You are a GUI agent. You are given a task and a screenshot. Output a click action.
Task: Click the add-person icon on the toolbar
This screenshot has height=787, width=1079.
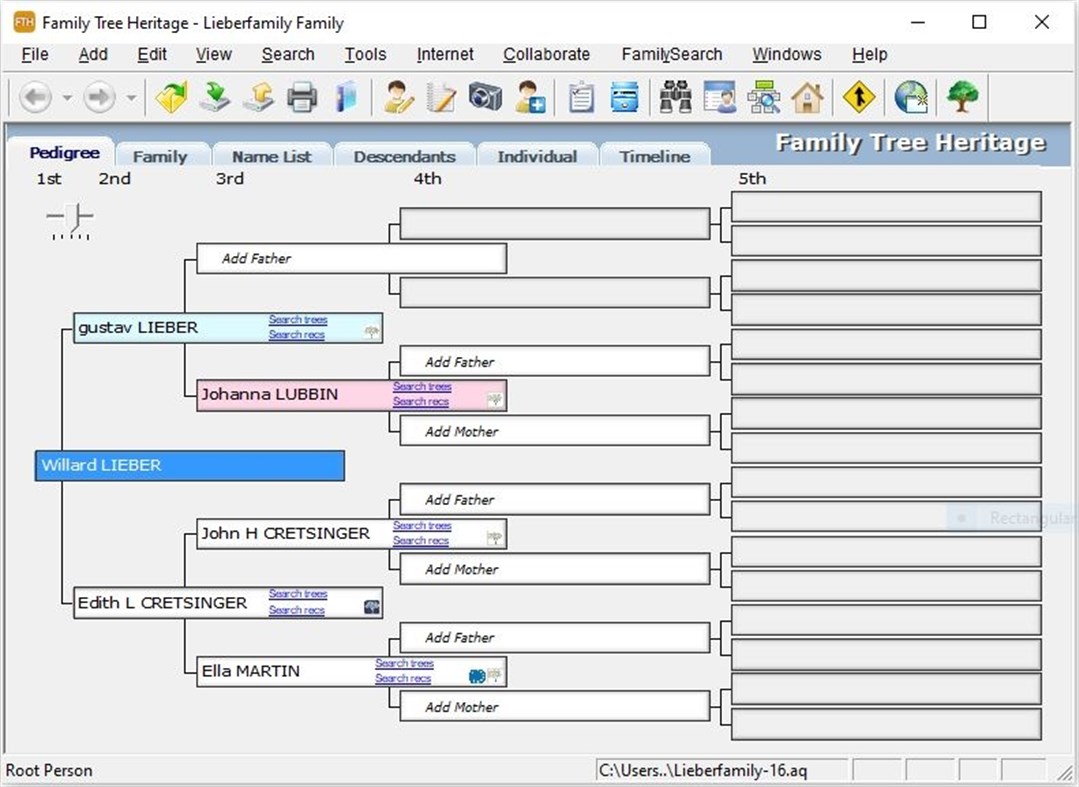529,97
